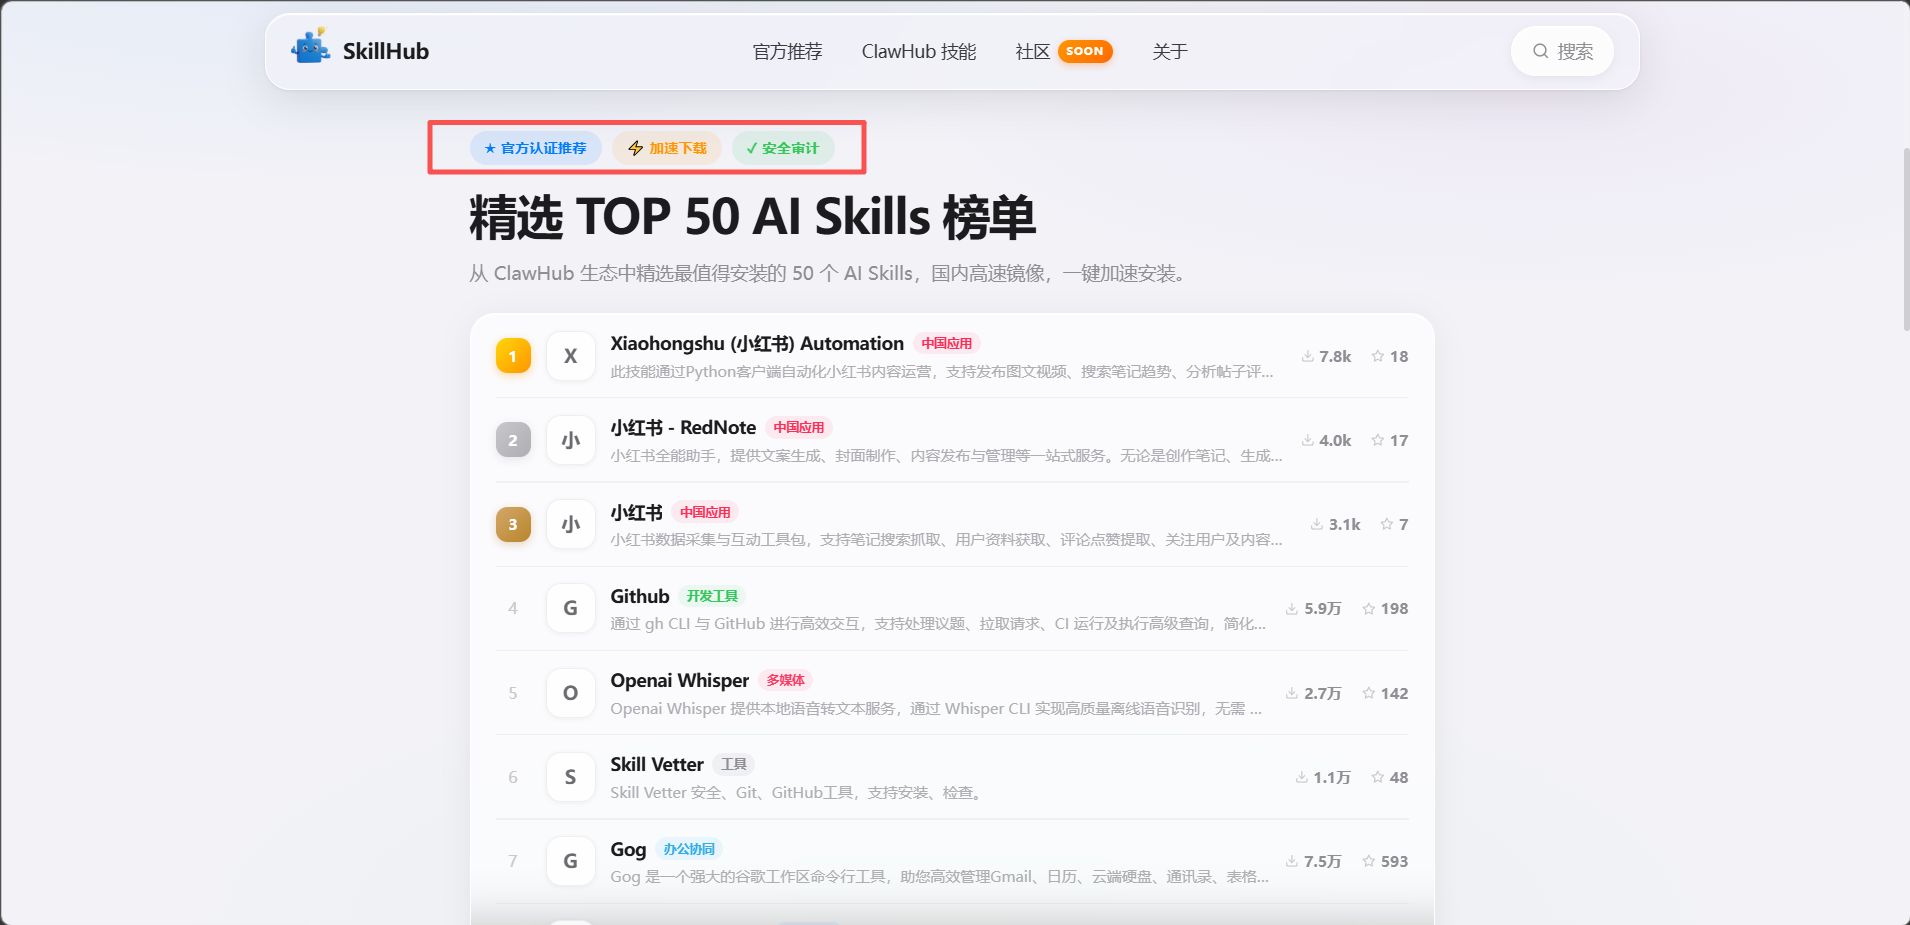Viewport: 1910px width, 925px height.
Task: Click the SkillHub puzzle logo icon
Action: tap(311, 47)
